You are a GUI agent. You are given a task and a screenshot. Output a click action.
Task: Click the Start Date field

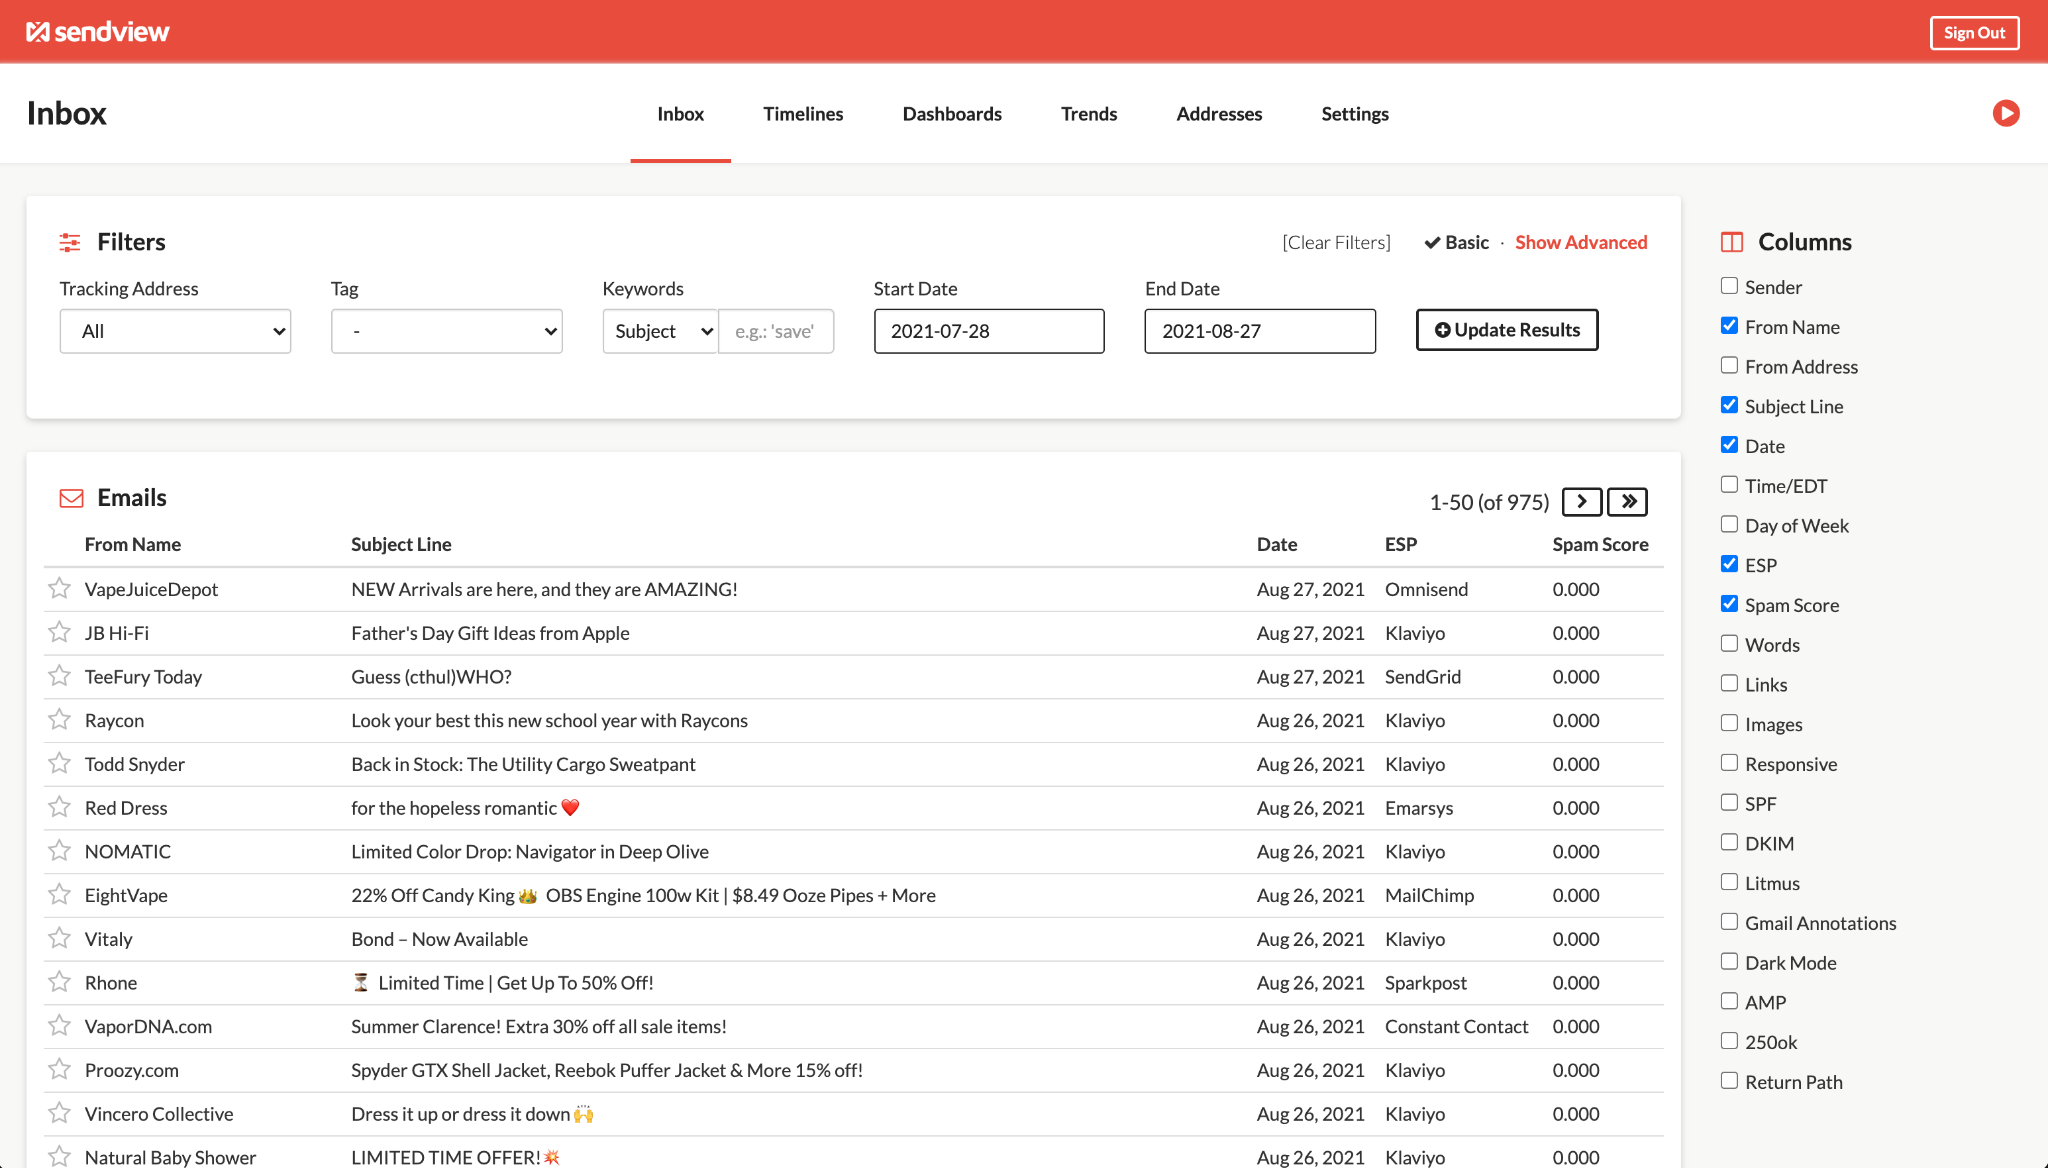coord(989,331)
